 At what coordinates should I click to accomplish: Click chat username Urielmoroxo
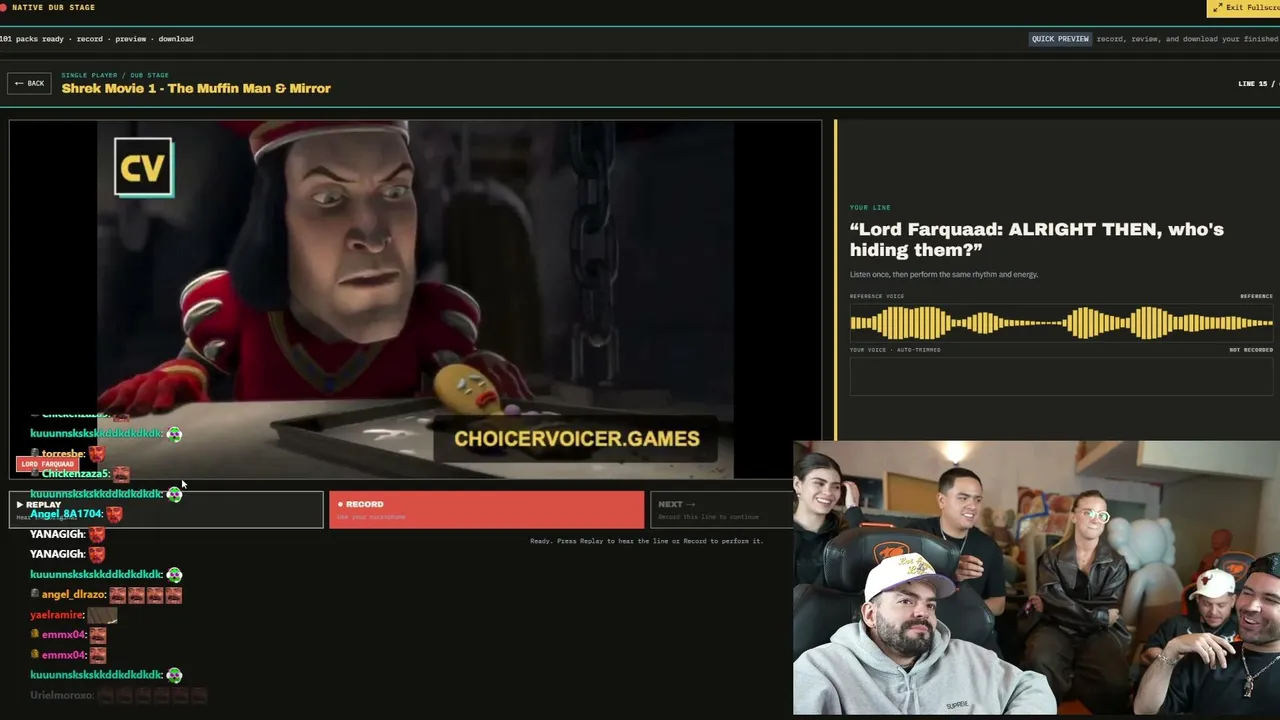(x=62, y=695)
